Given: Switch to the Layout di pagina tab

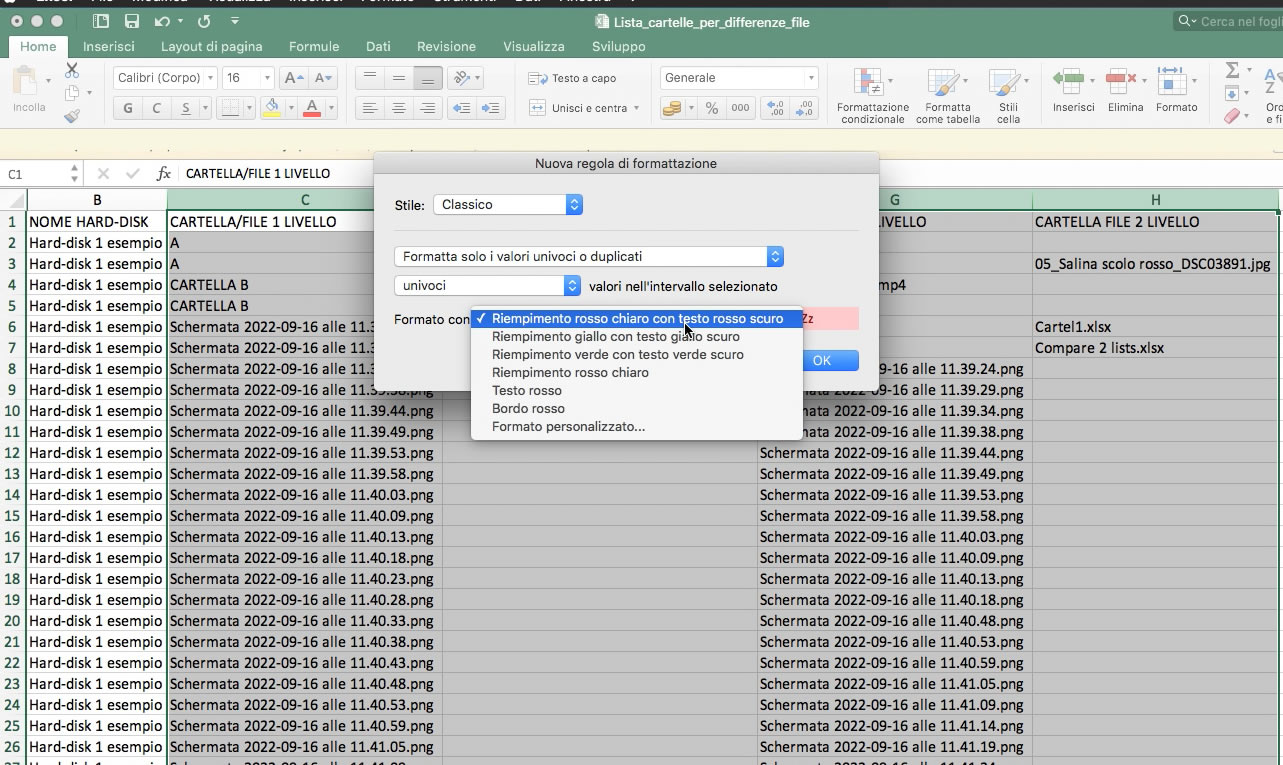Looking at the screenshot, I should pos(212,46).
